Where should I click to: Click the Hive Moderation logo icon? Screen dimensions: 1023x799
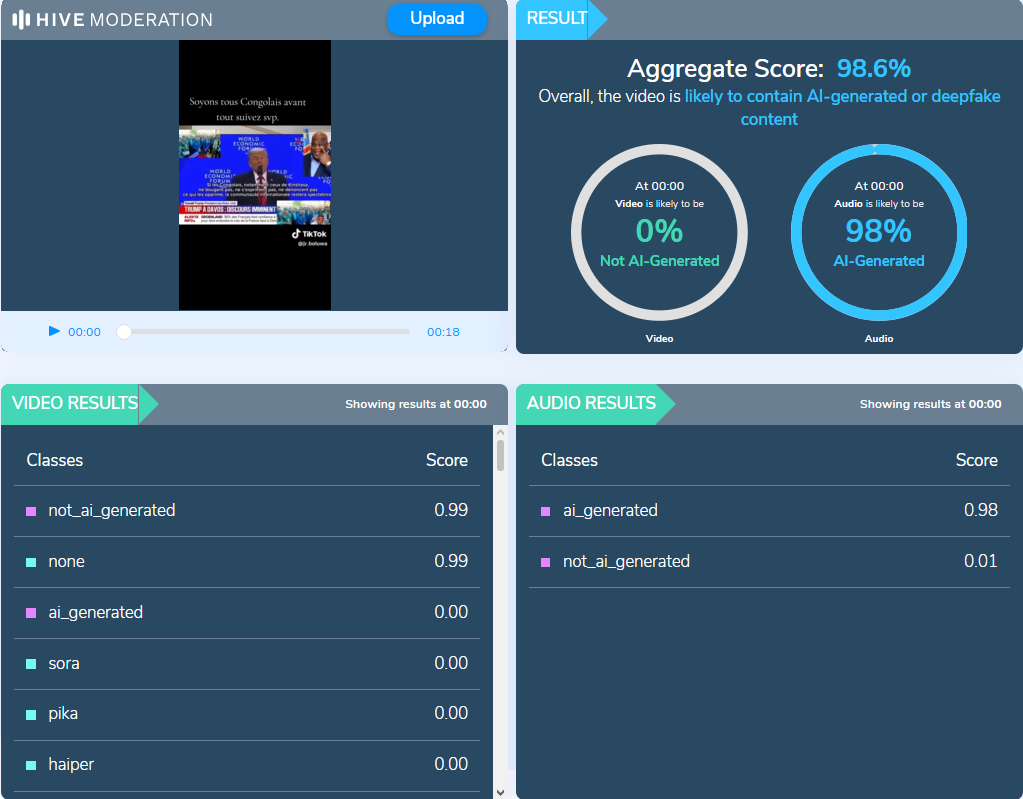point(20,20)
